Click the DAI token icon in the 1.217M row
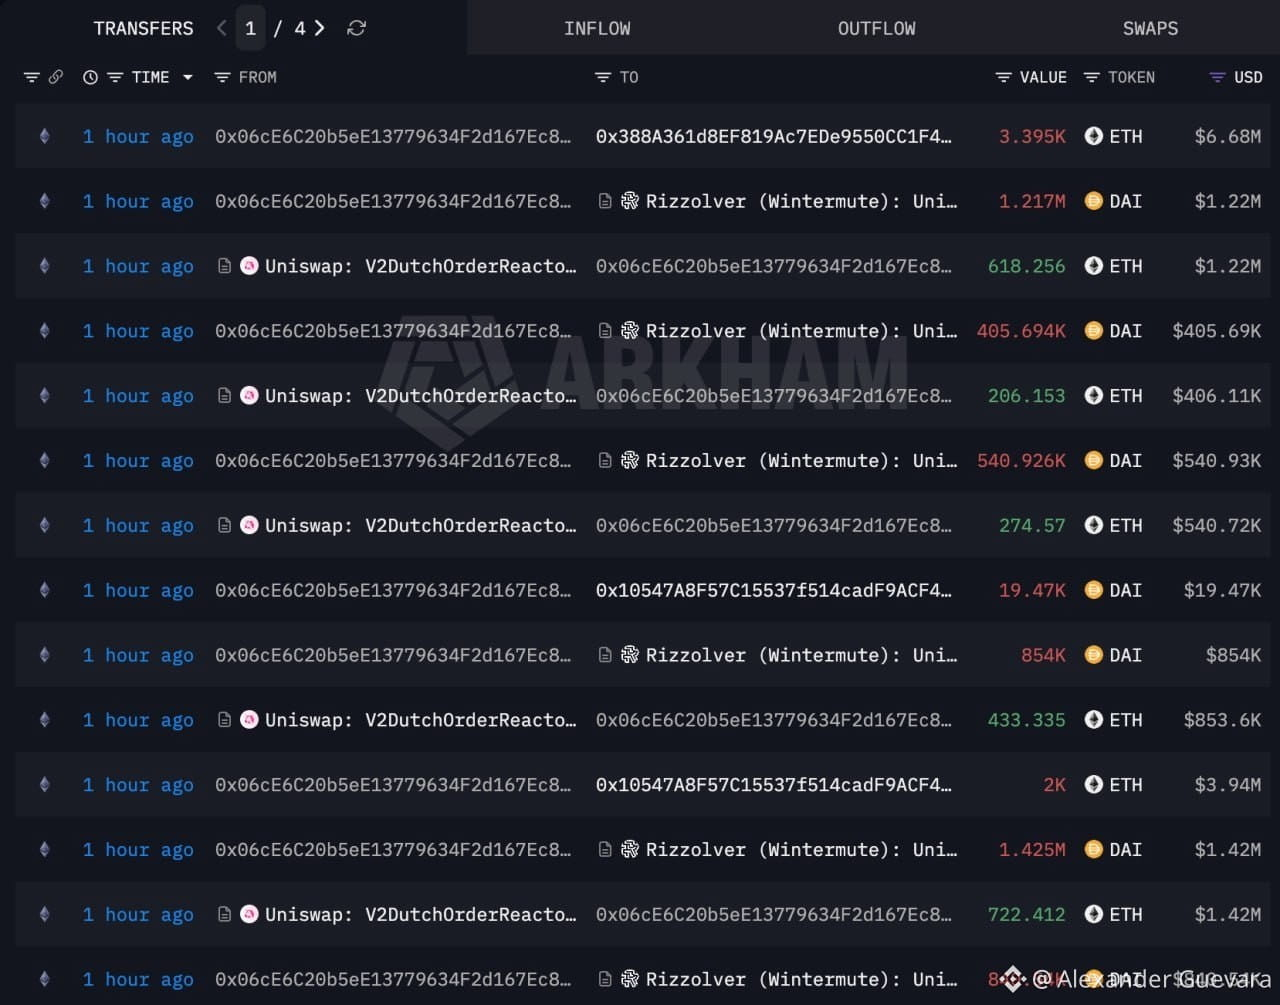Screen dimensions: 1280x1005 coord(1094,201)
